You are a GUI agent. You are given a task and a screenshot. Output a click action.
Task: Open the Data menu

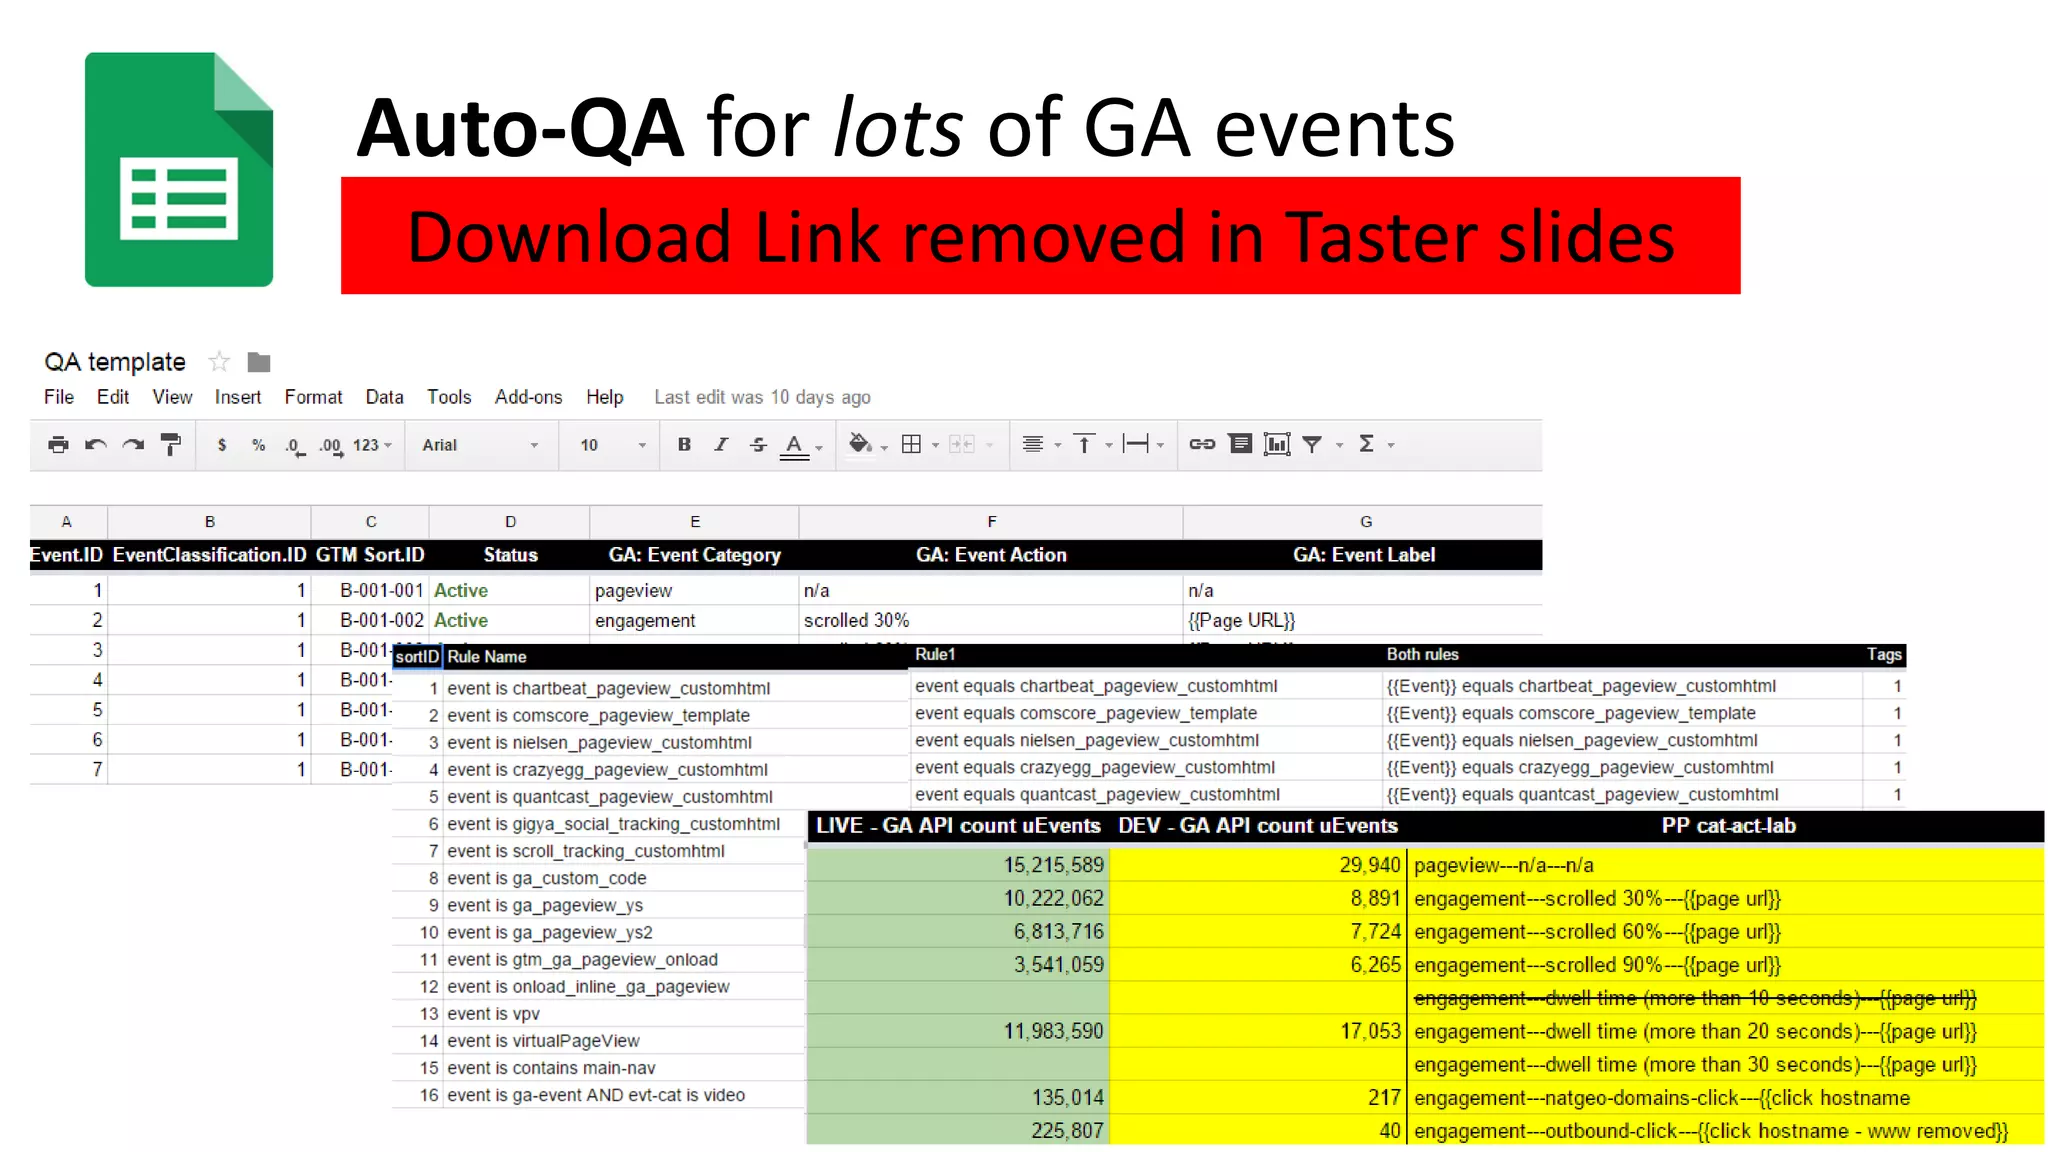tap(384, 397)
